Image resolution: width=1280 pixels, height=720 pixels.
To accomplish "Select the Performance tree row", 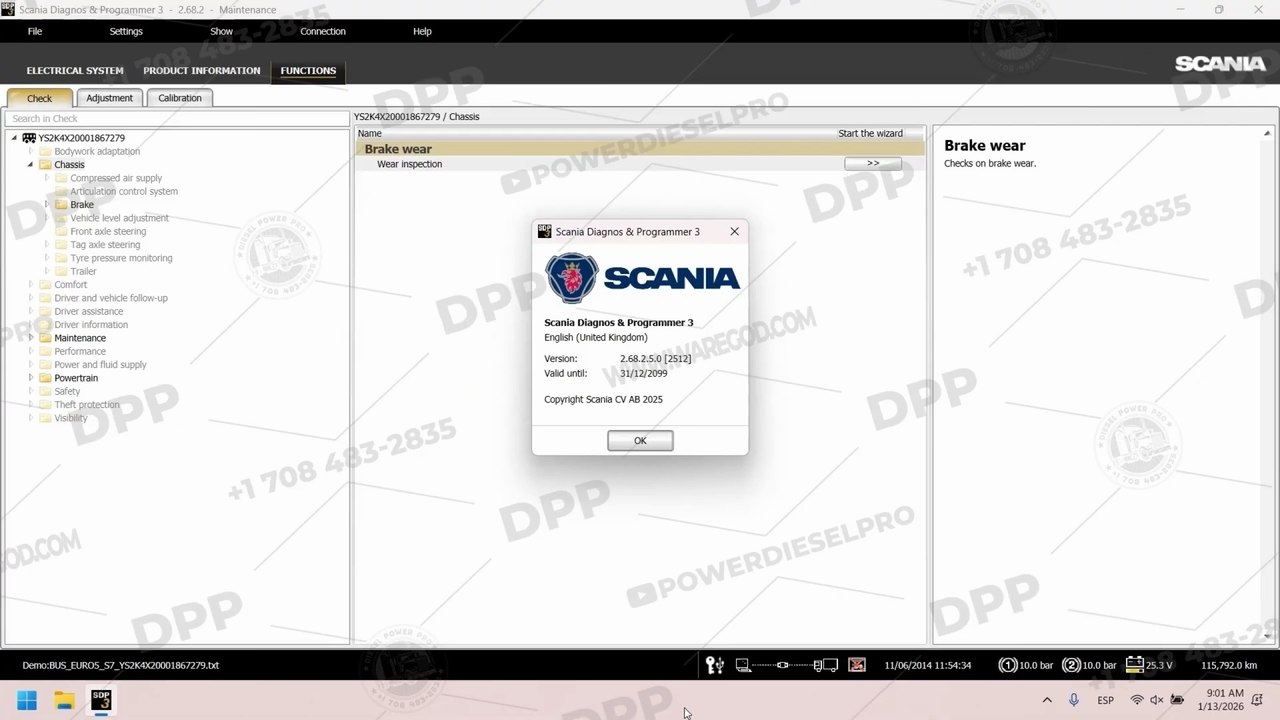I will (80, 351).
